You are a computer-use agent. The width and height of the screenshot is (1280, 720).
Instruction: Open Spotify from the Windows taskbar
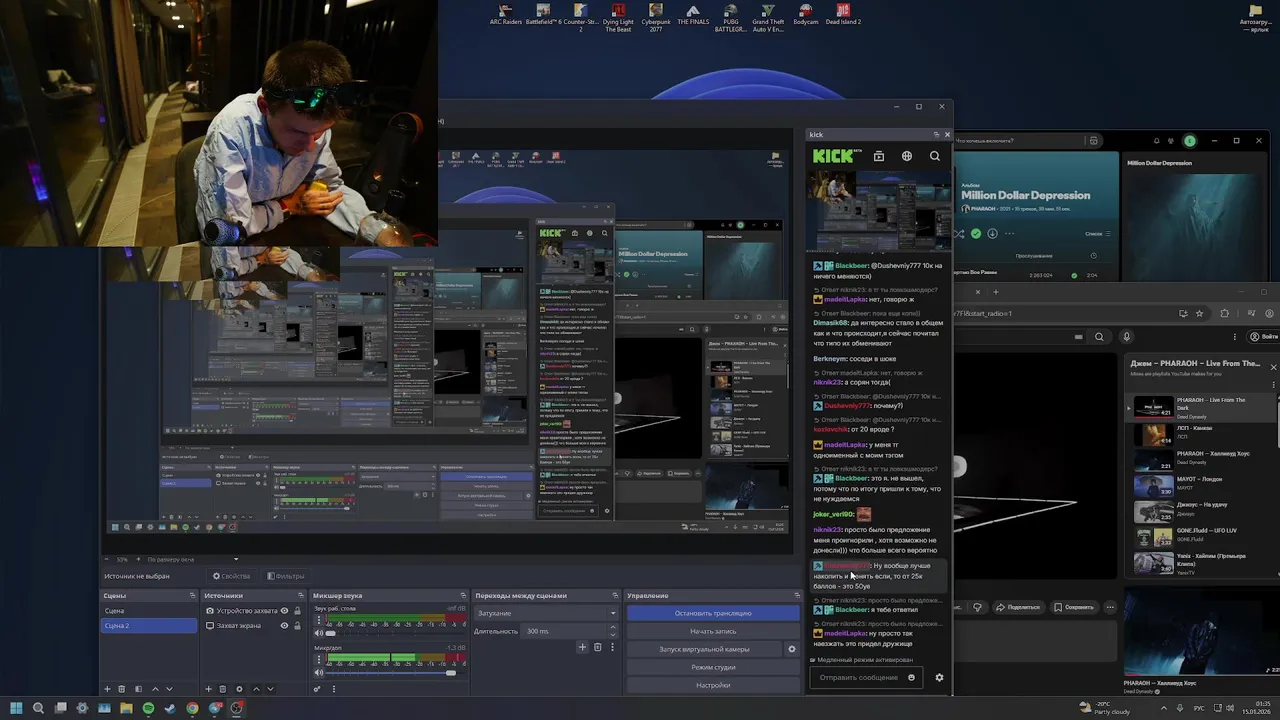(148, 708)
